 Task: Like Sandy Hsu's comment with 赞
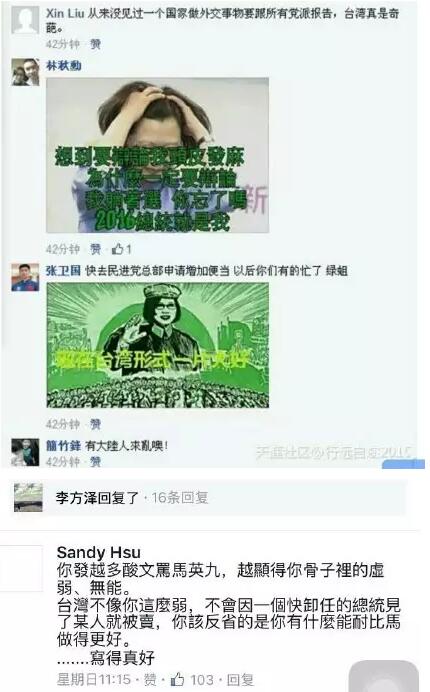pyautogui.click(x=150, y=679)
